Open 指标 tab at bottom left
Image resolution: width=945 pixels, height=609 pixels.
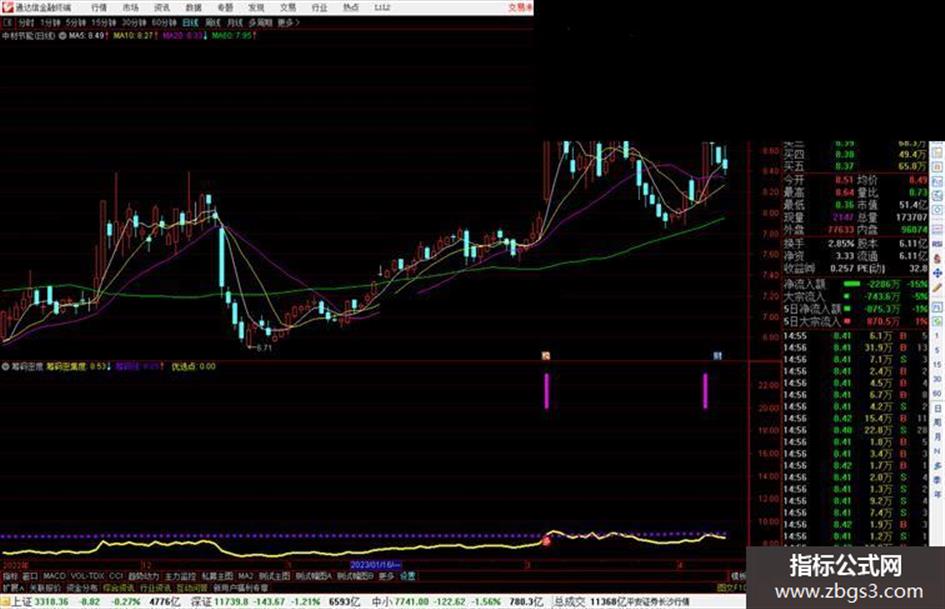[10, 576]
